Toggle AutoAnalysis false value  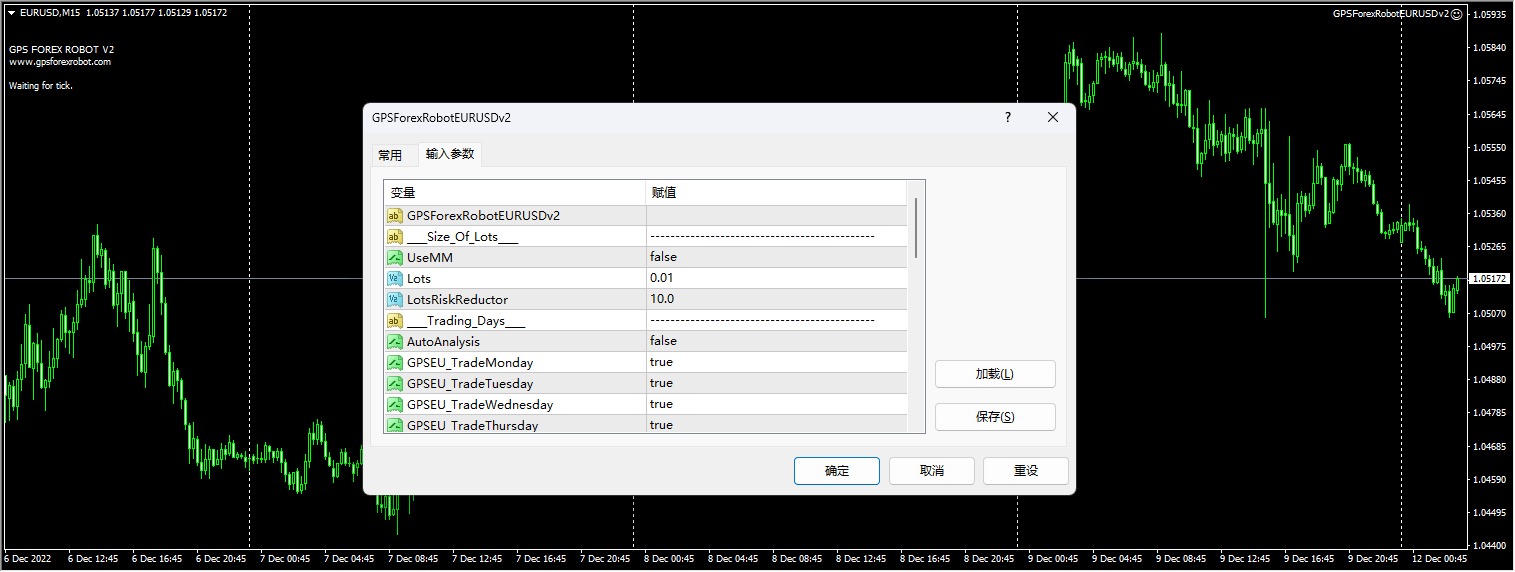663,341
